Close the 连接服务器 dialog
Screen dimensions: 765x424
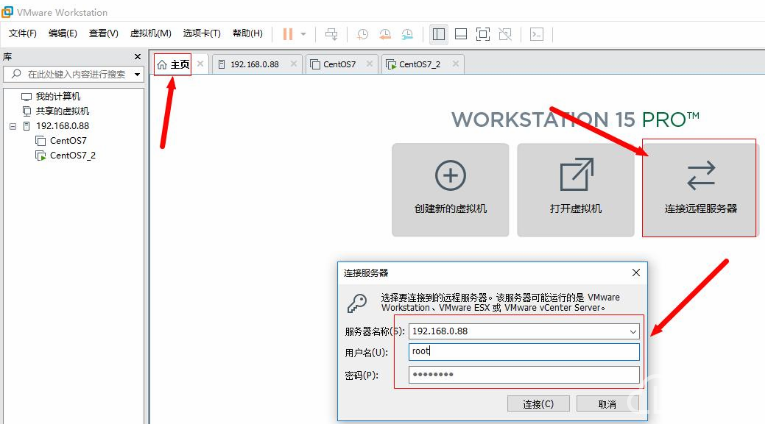(636, 273)
